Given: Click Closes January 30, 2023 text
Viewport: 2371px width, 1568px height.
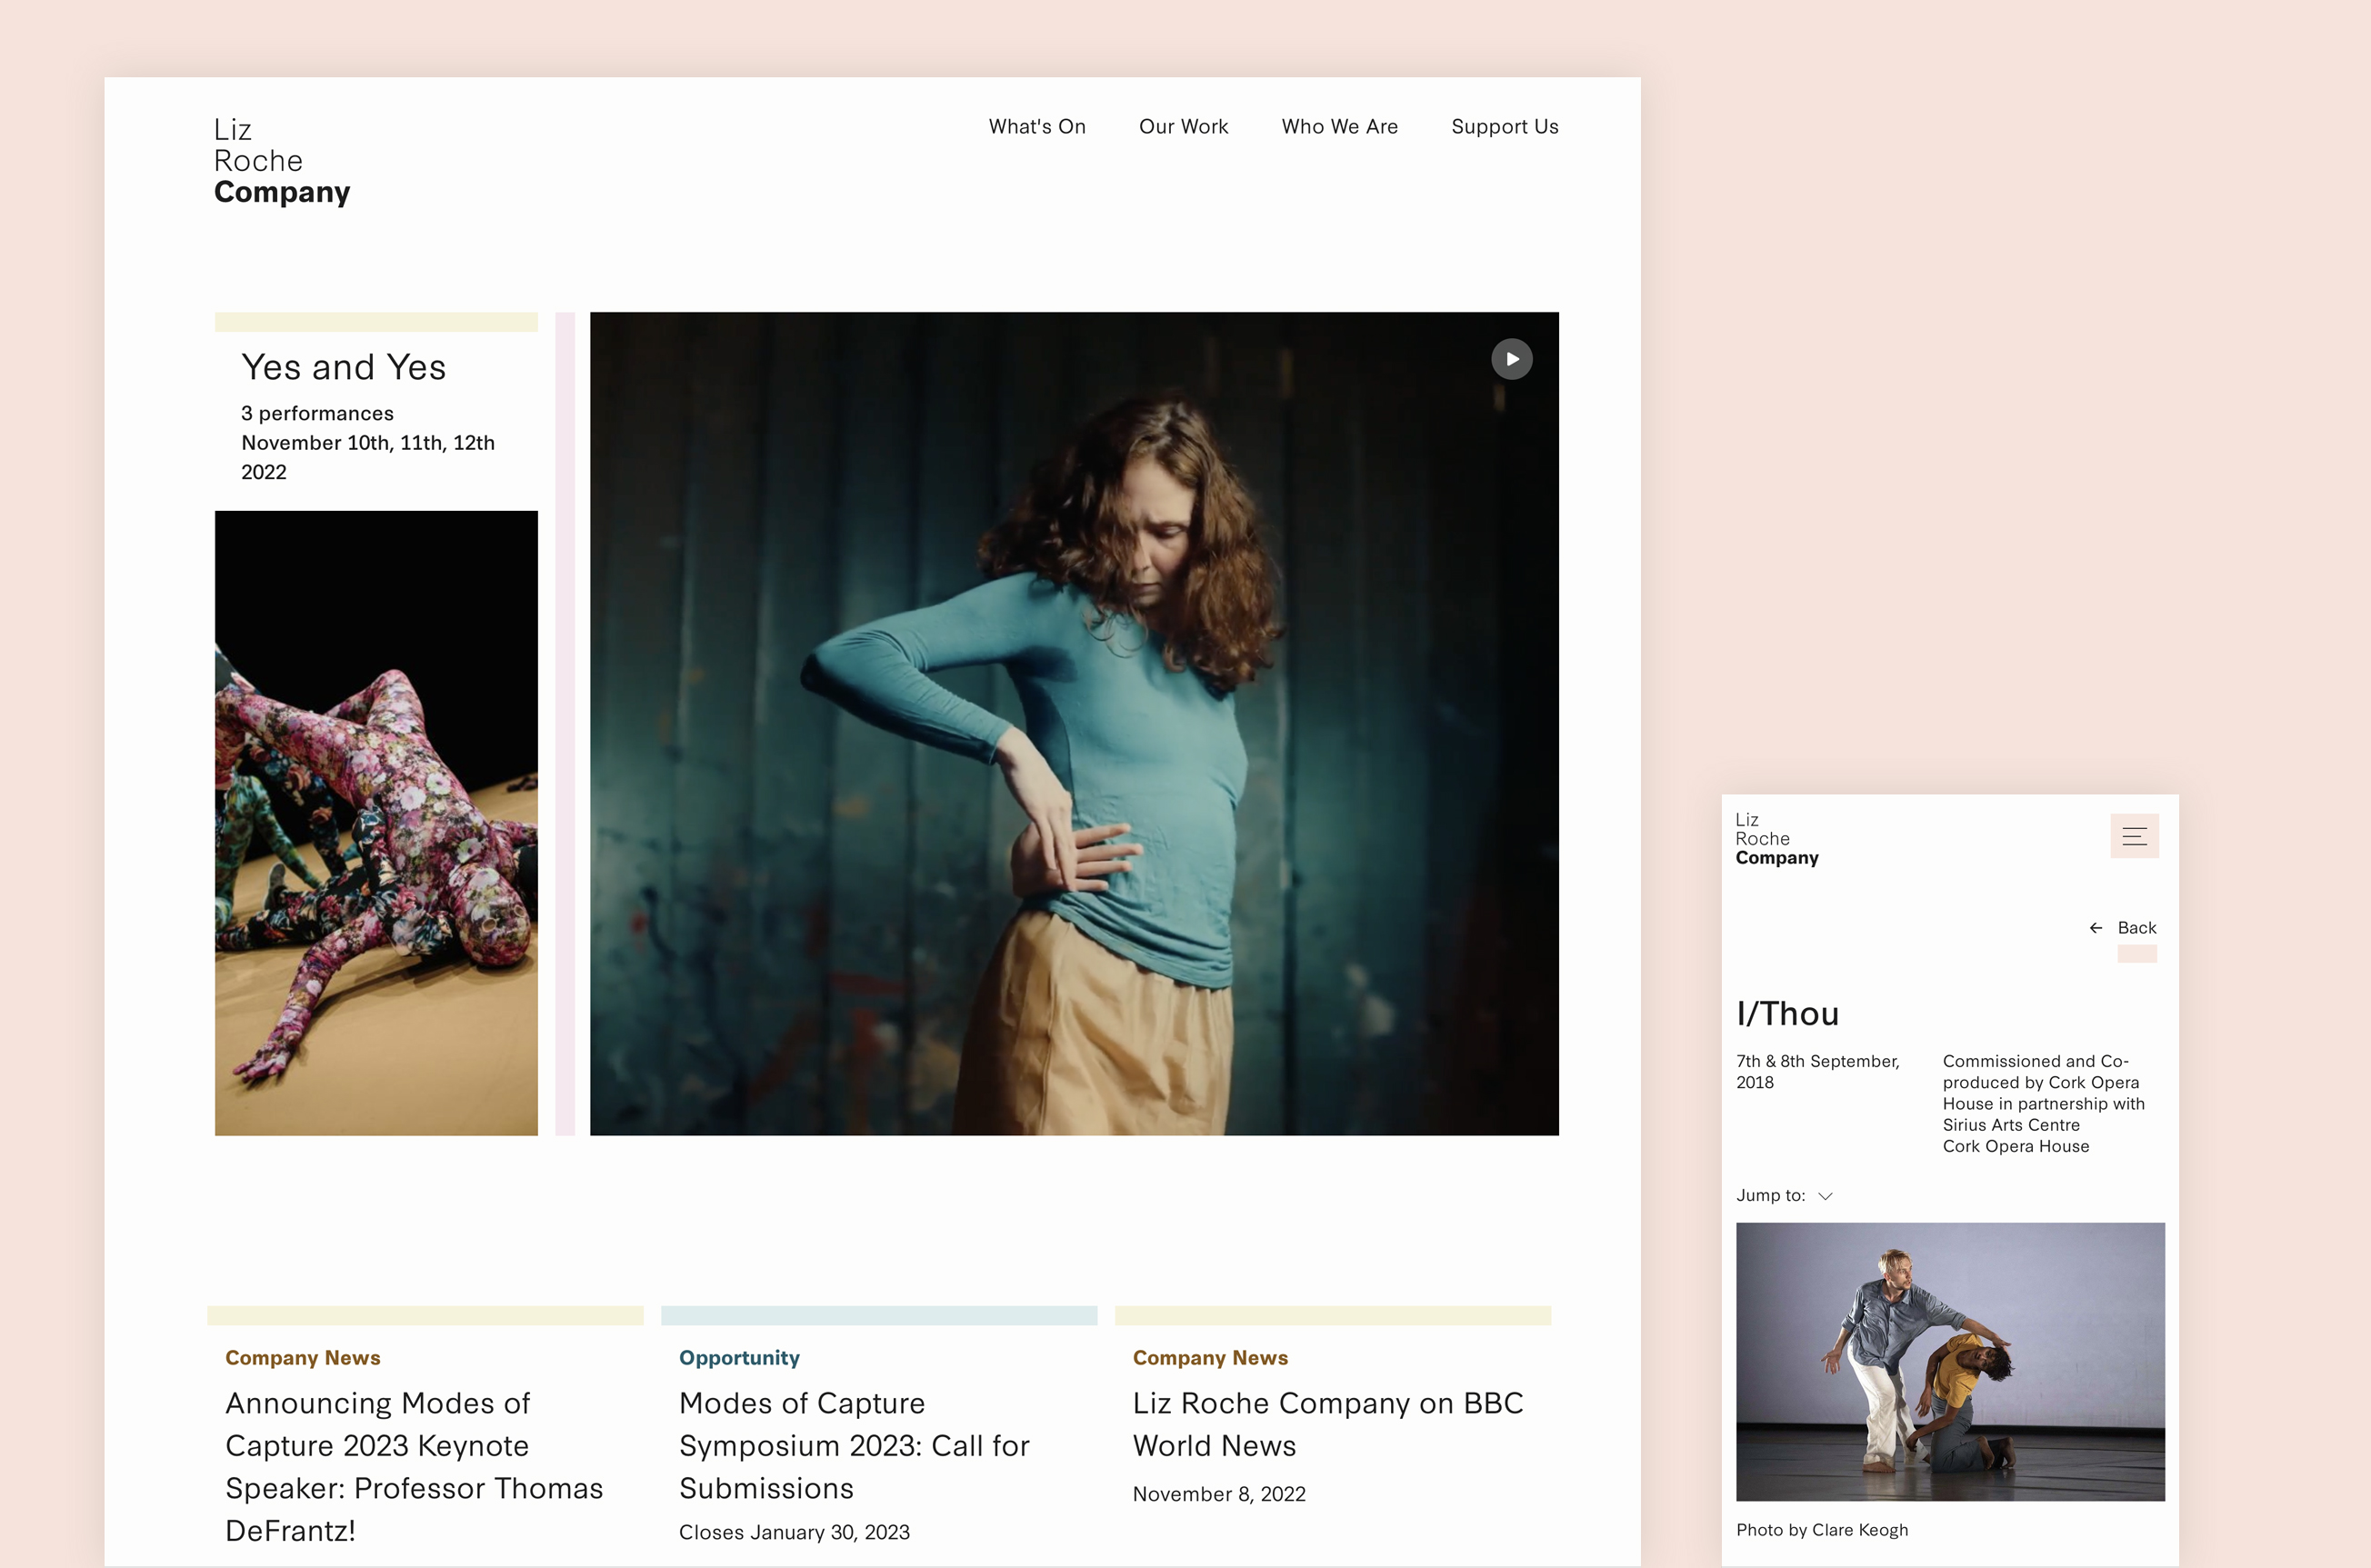Looking at the screenshot, I should 794,1532.
